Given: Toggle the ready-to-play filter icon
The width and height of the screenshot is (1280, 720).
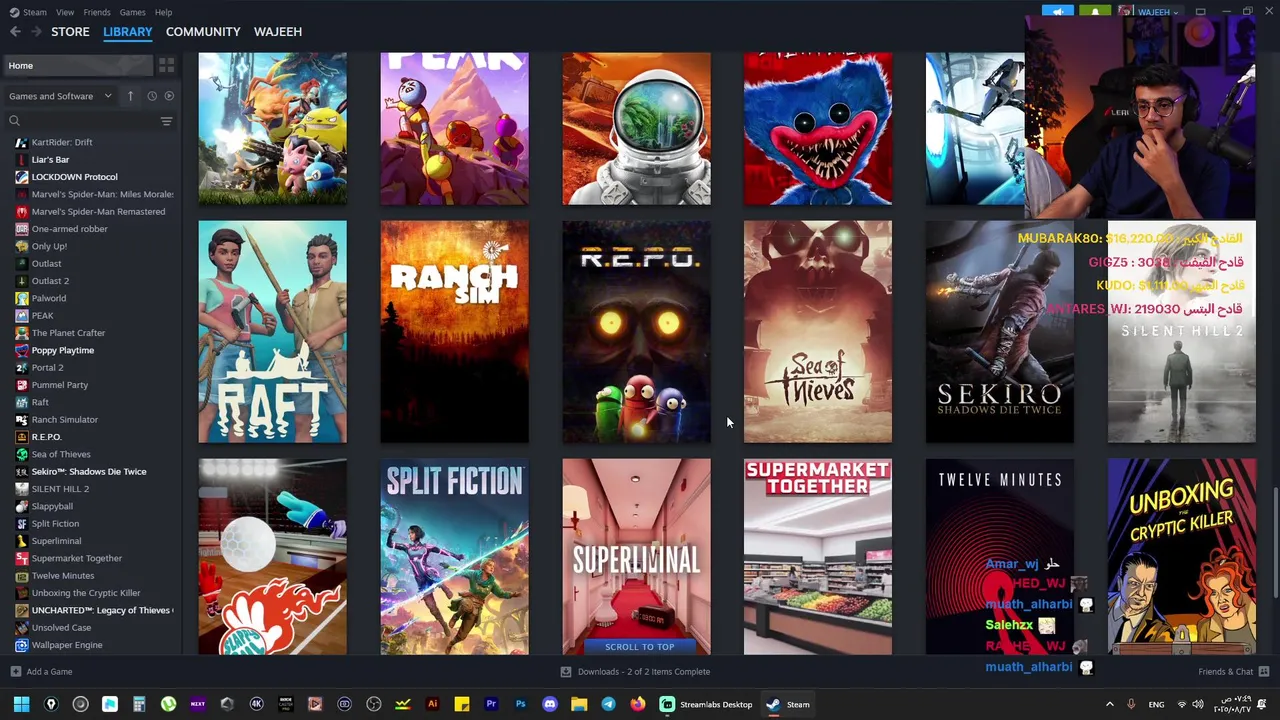Looking at the screenshot, I should point(168,96).
